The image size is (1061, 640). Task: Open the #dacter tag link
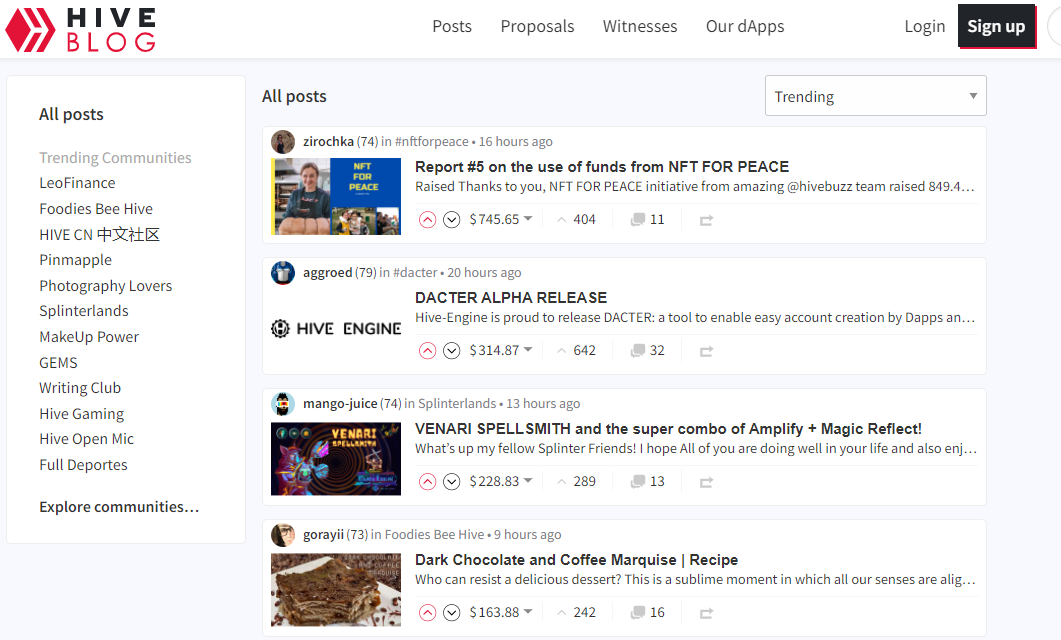pyautogui.click(x=415, y=273)
